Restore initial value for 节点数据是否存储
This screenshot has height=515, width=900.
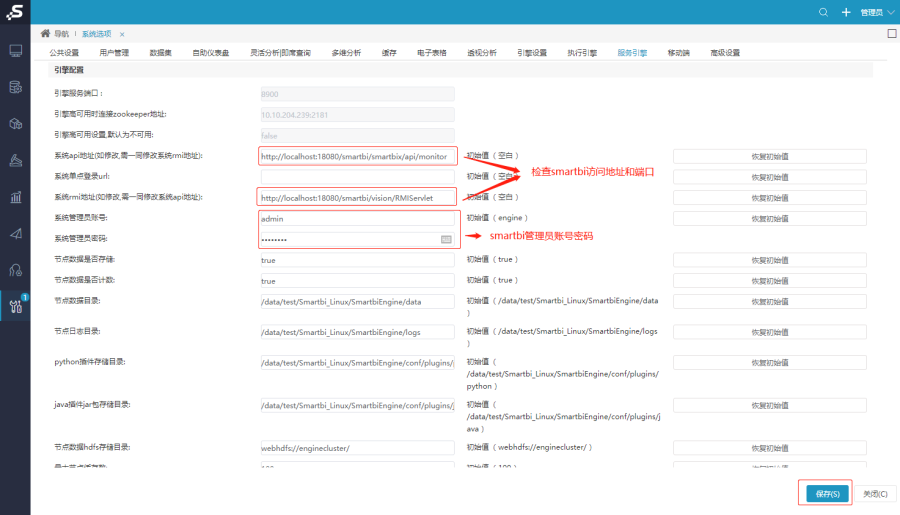(x=770, y=260)
